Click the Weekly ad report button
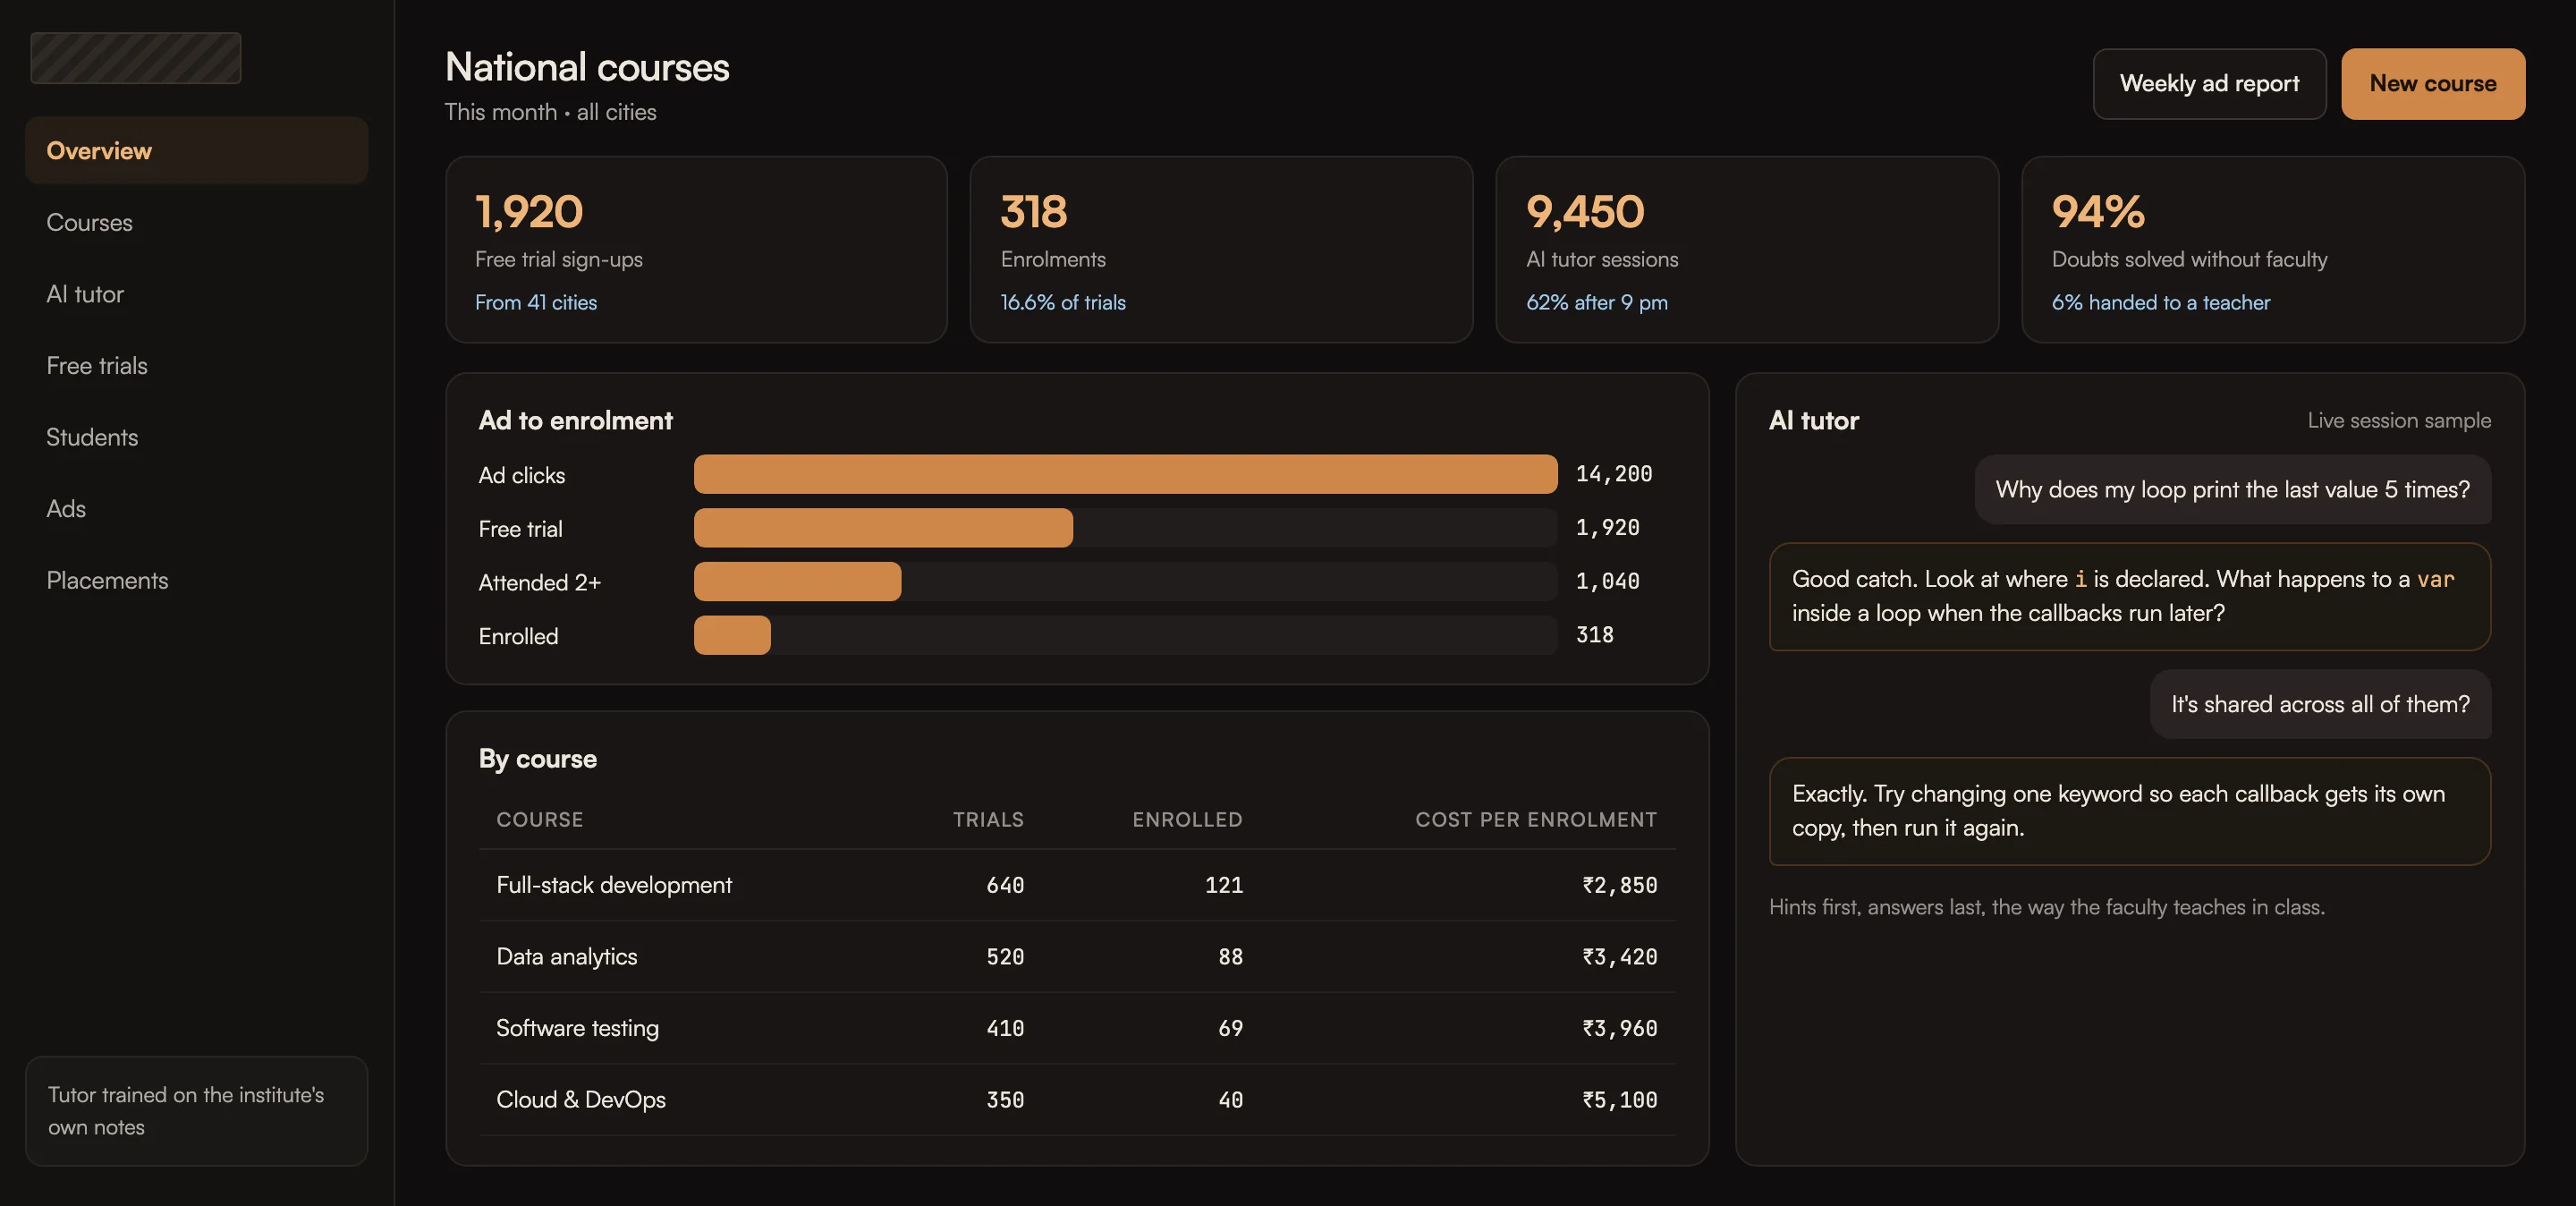The image size is (2576, 1206). [x=2209, y=84]
